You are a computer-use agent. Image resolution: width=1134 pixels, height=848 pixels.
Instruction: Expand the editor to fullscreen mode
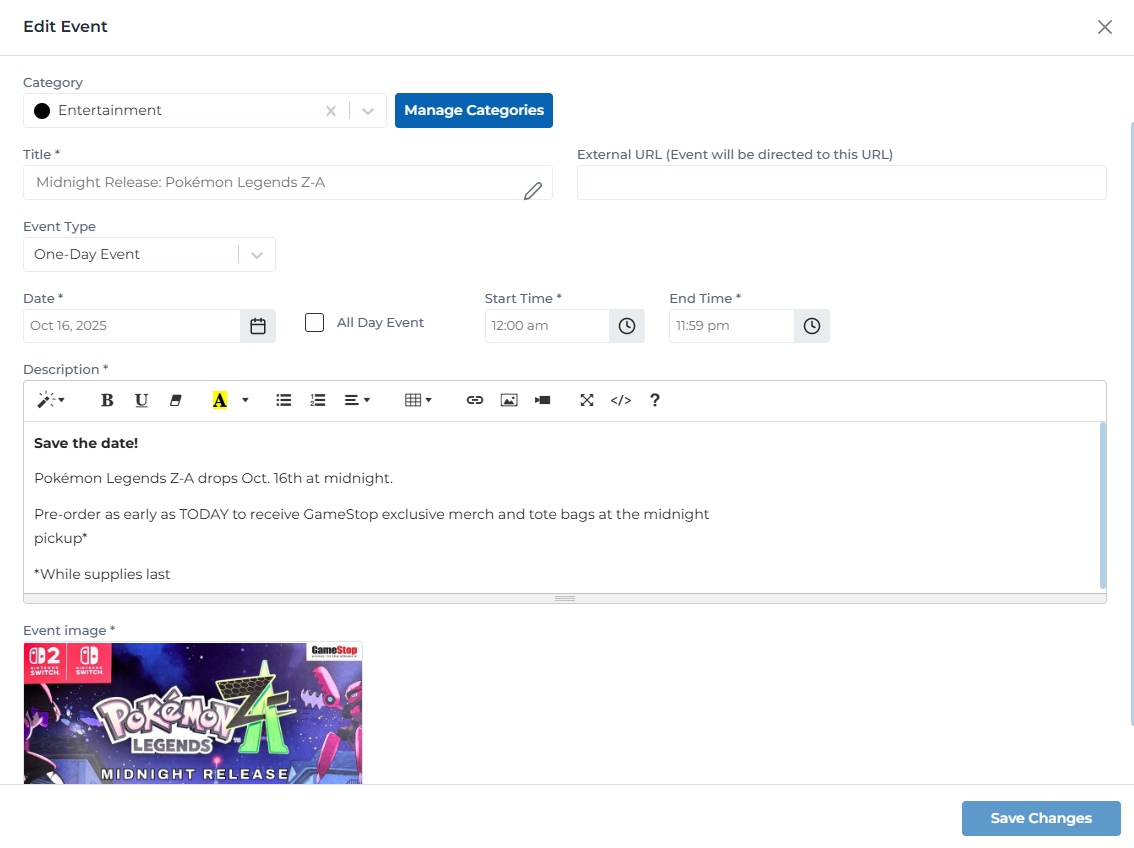click(x=586, y=400)
